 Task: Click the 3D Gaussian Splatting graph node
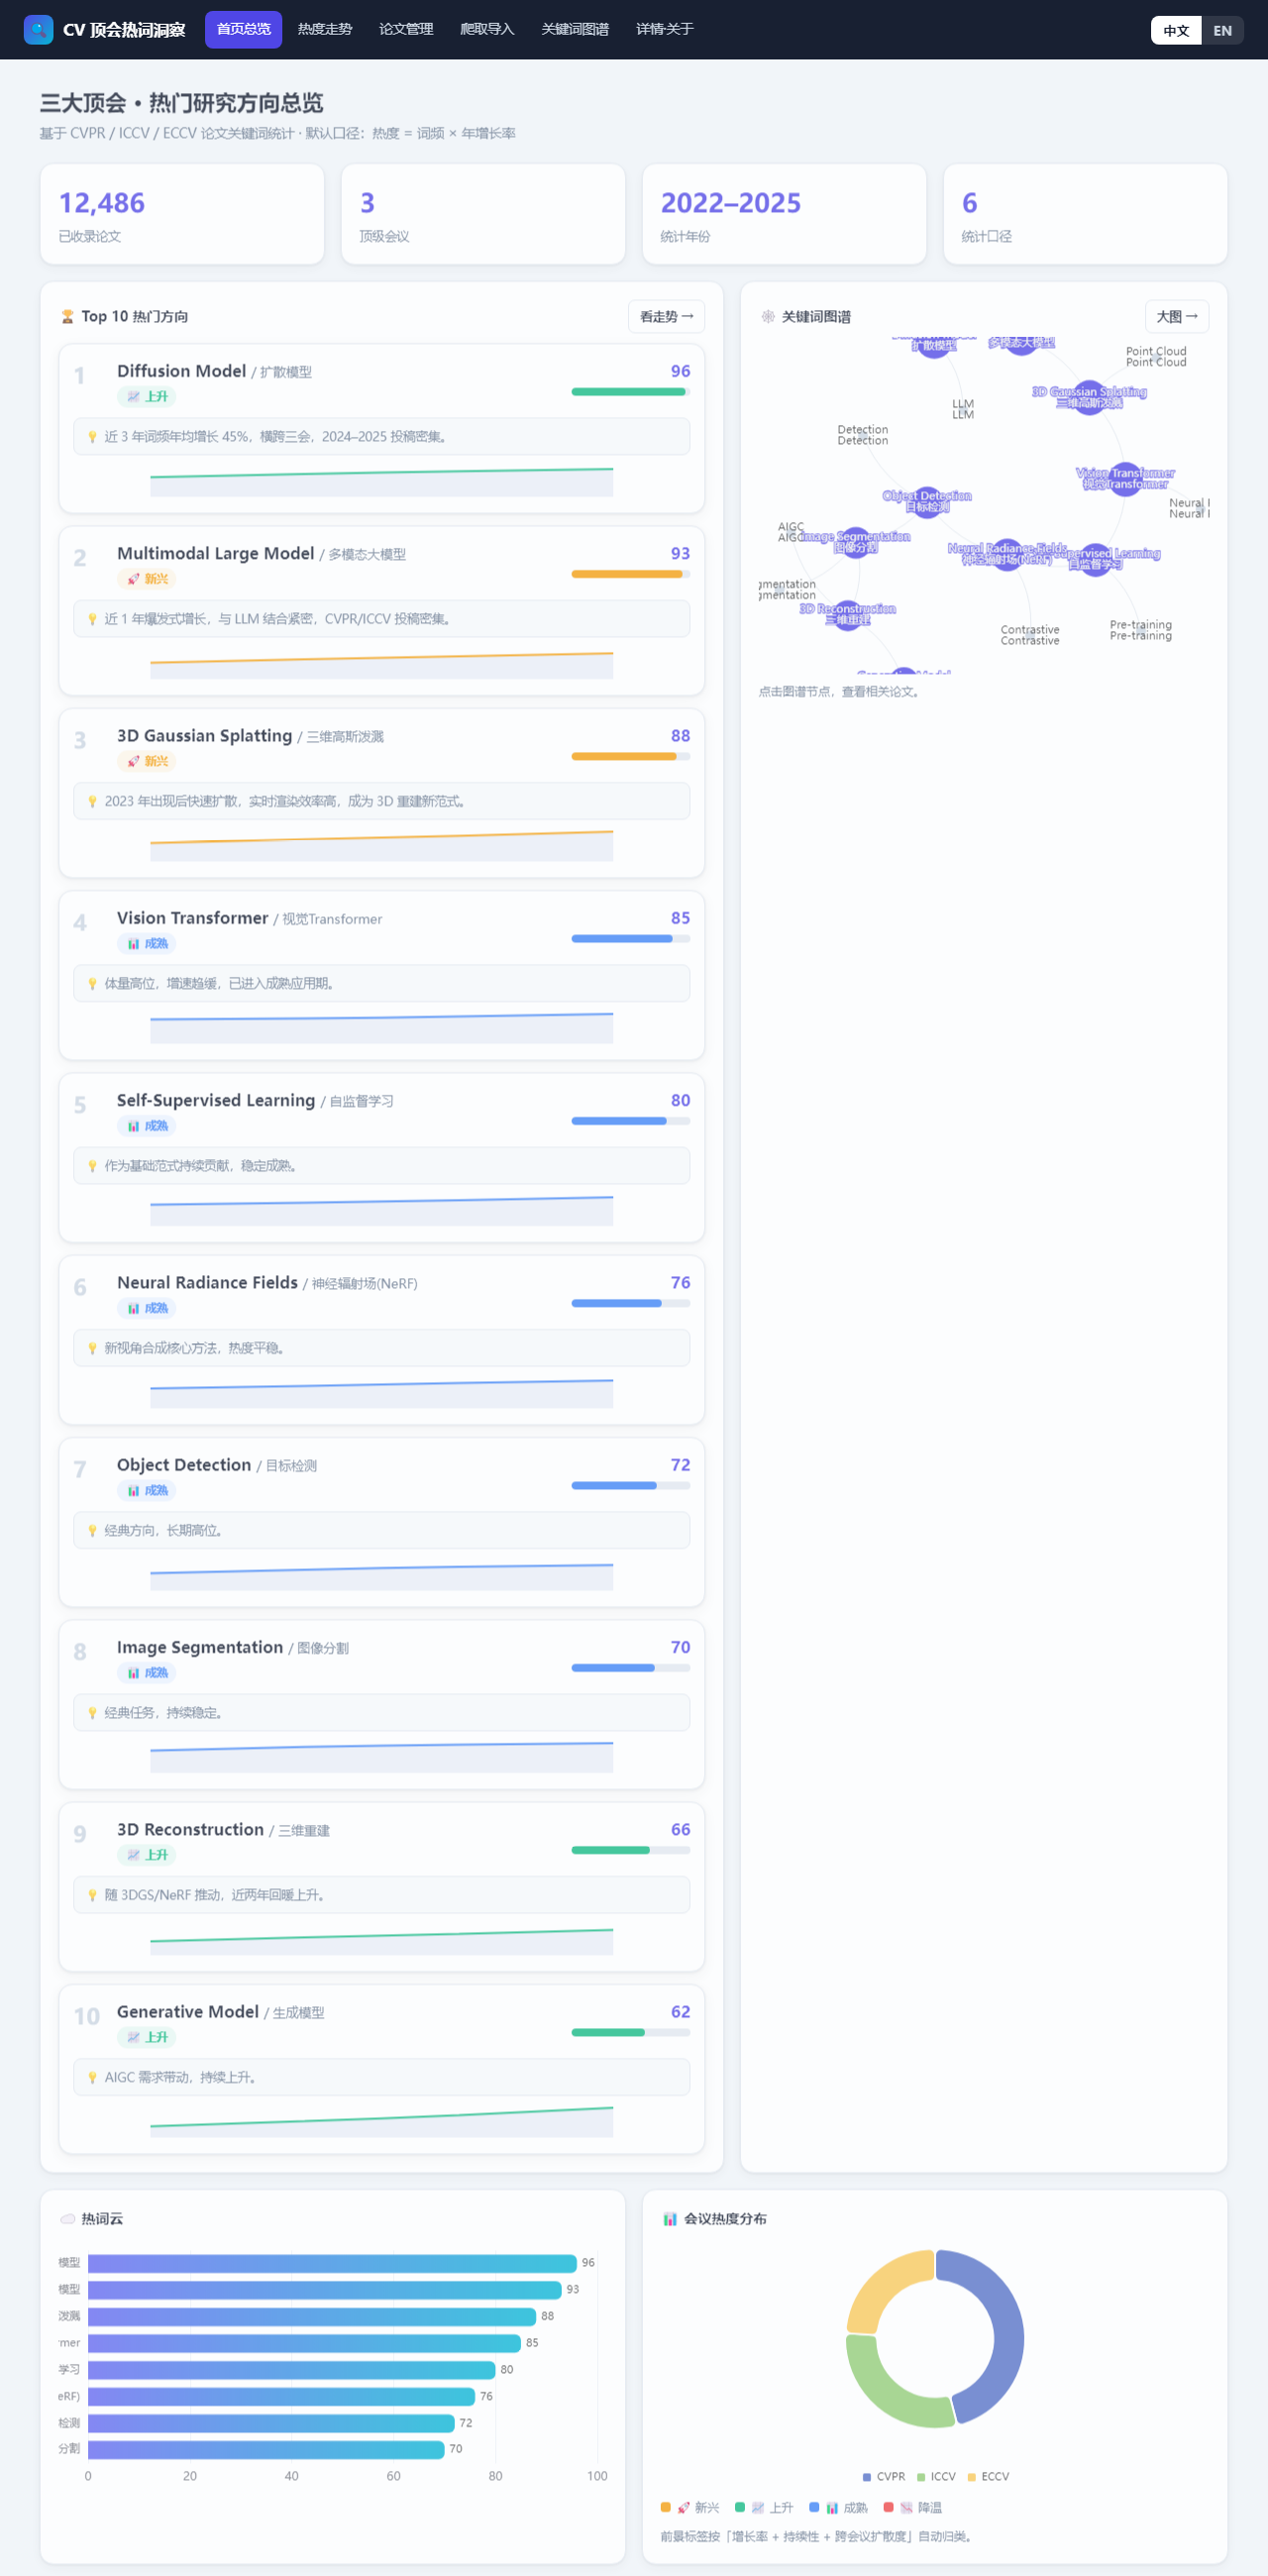pyautogui.click(x=1089, y=398)
